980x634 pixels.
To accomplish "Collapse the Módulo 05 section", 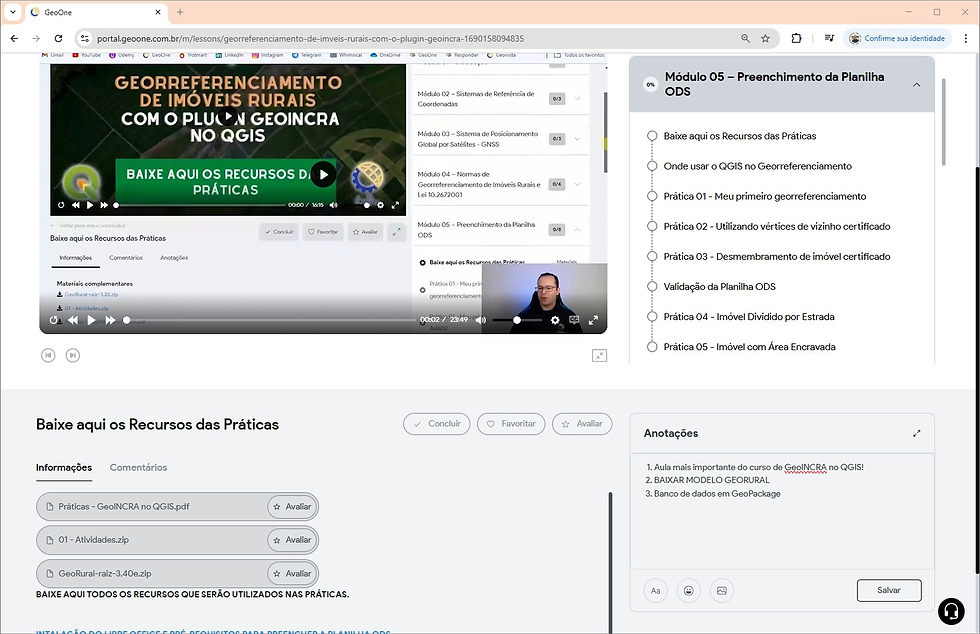I will (x=916, y=84).
